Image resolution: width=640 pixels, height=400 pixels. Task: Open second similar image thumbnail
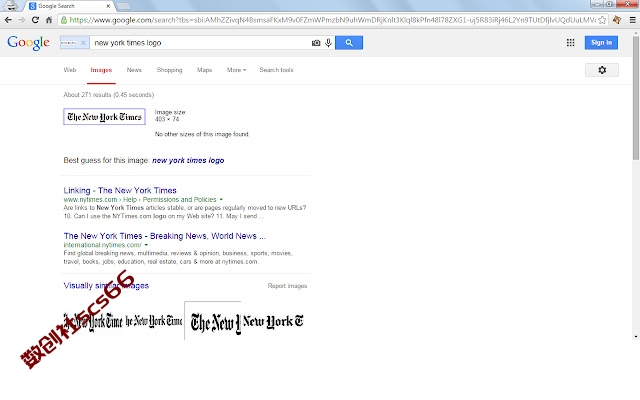pyautogui.click(x=153, y=321)
